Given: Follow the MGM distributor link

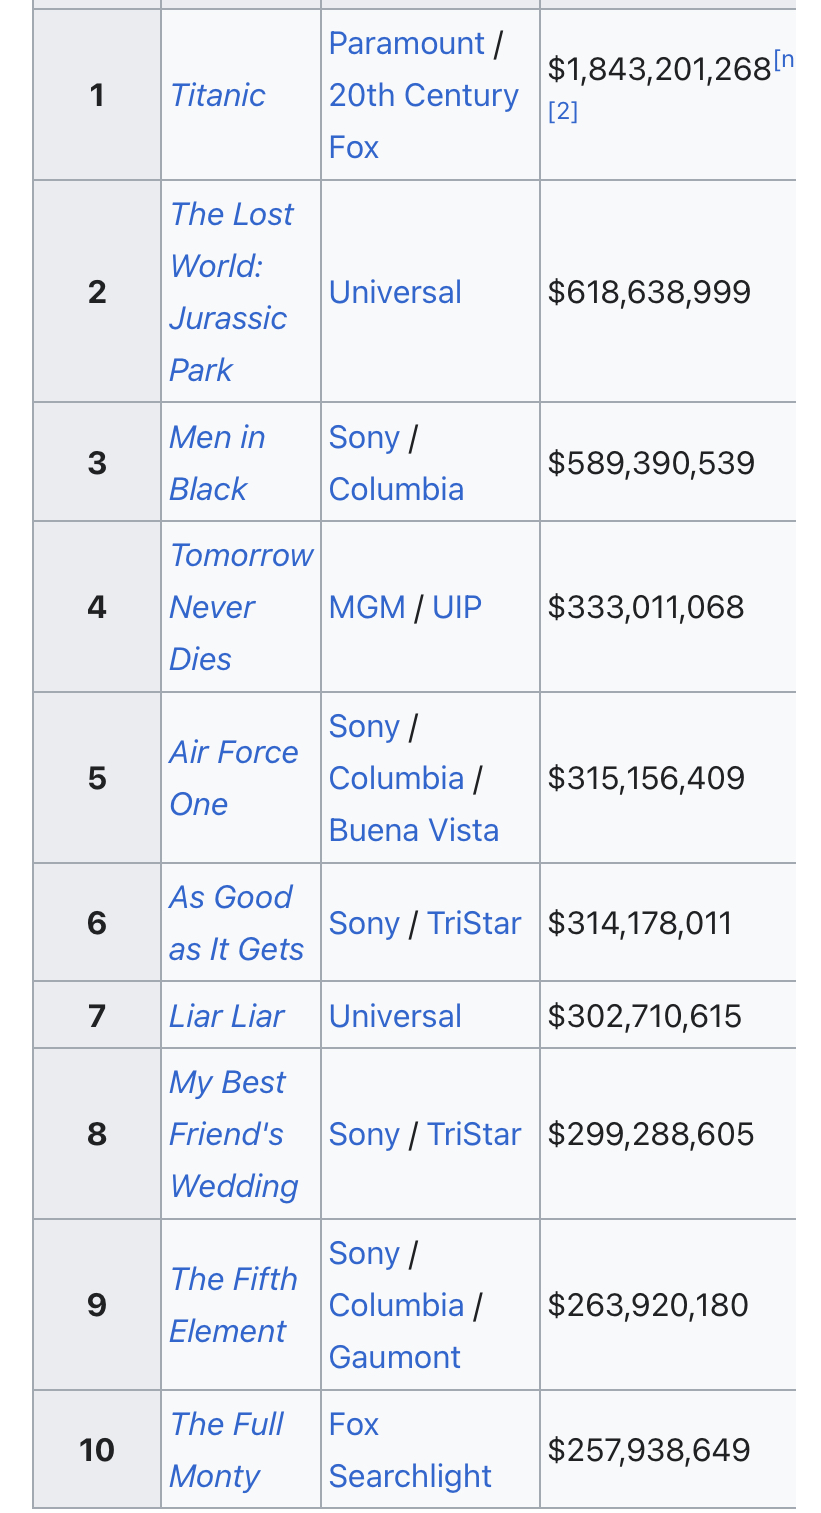Looking at the screenshot, I should tap(367, 607).
